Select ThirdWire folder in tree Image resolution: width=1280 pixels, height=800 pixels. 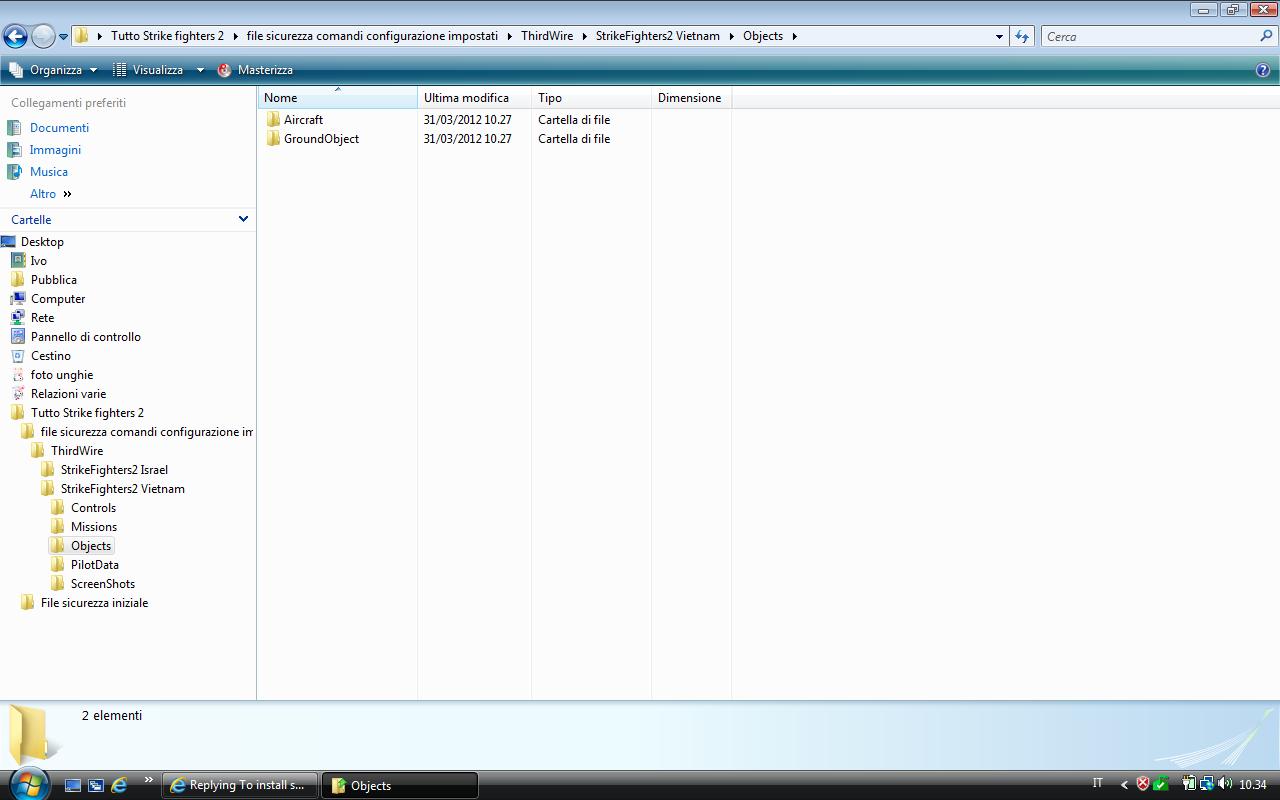tap(76, 451)
